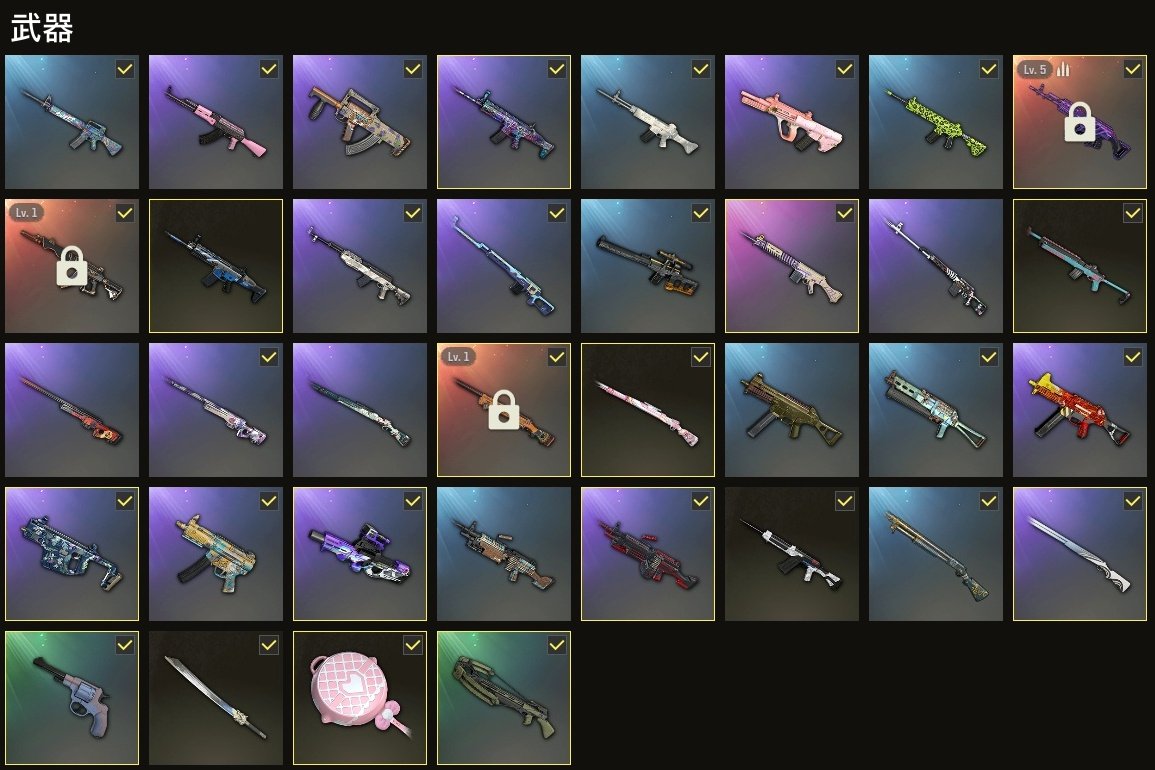The width and height of the screenshot is (1155, 770).
Task: Uncheck the white curved blade weapon tile
Action: tap(1133, 501)
